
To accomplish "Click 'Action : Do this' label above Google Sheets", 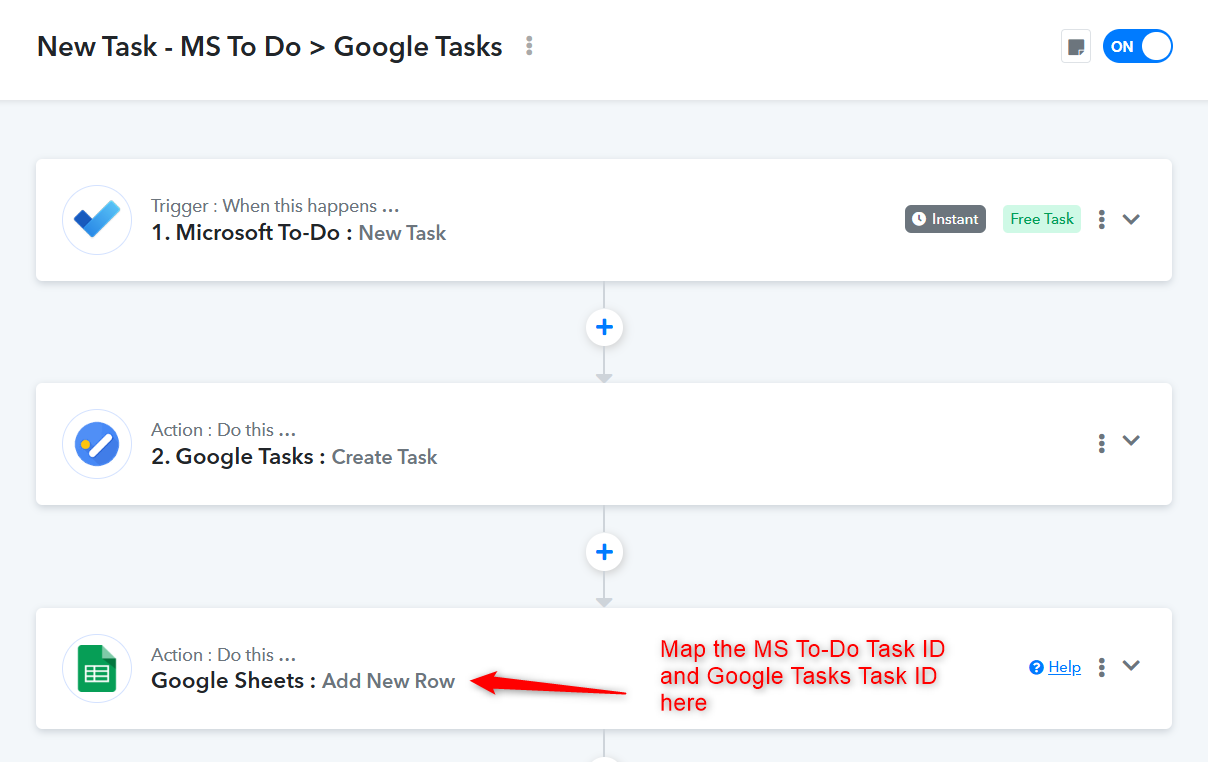I will click(x=223, y=655).
